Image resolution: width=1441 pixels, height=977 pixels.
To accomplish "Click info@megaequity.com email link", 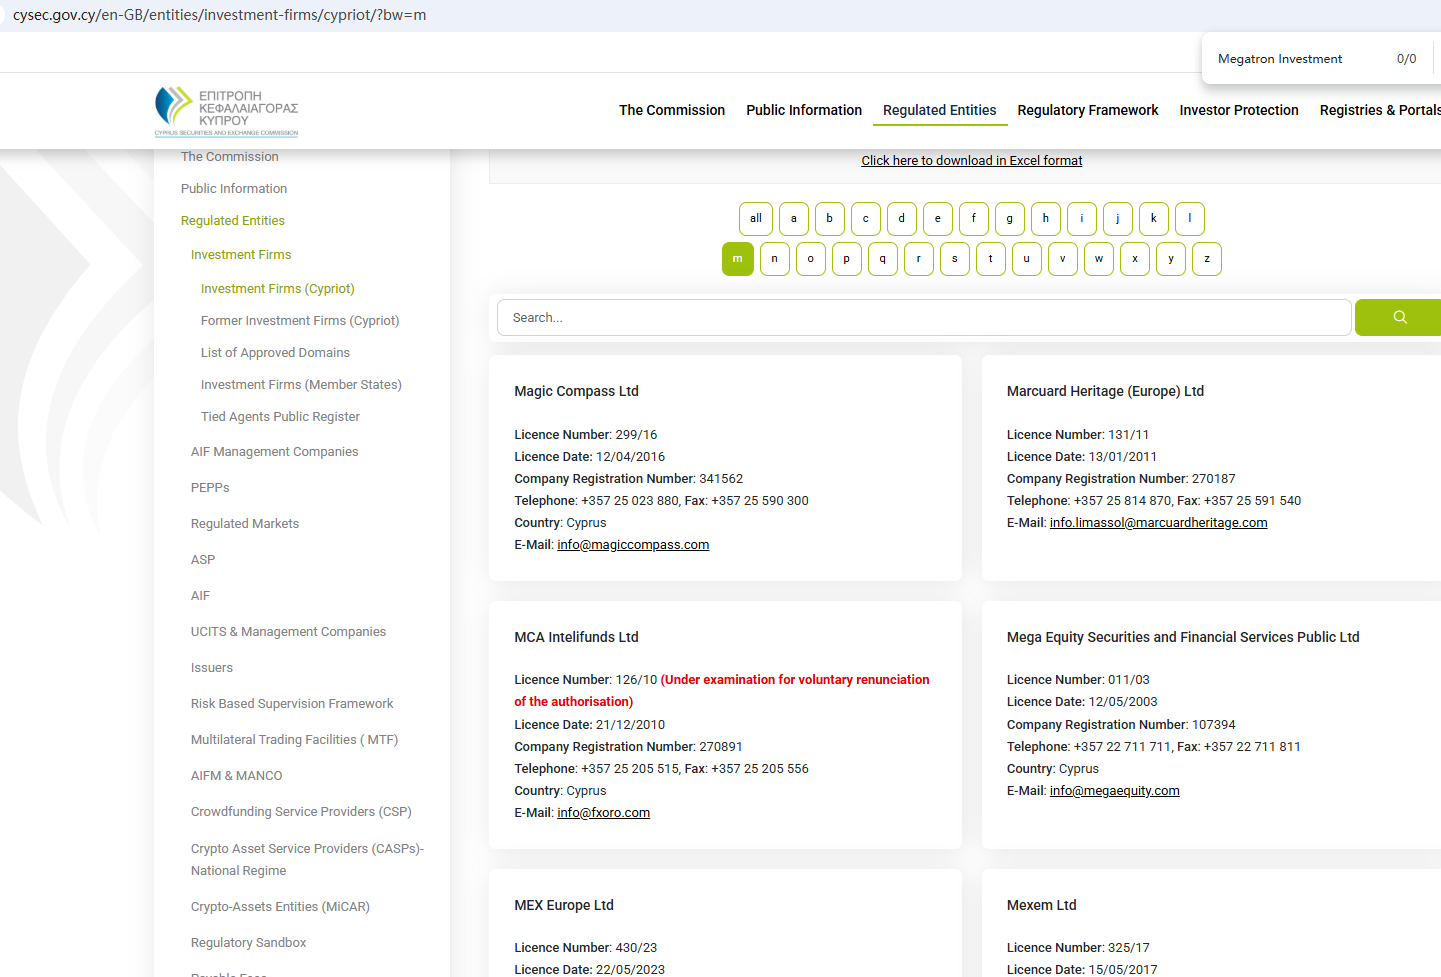I will click(1114, 791).
